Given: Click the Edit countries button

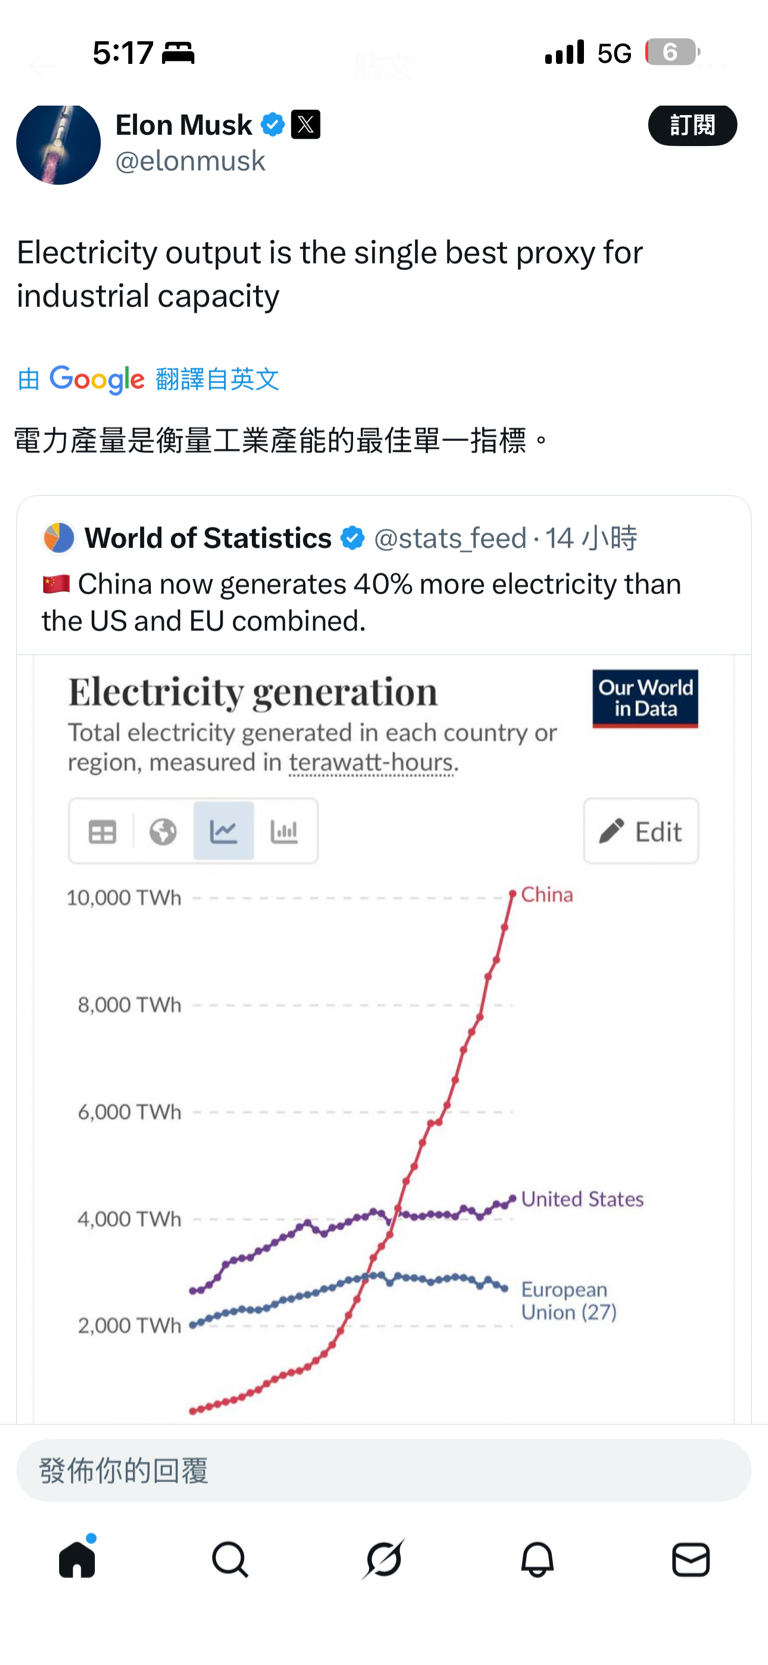Looking at the screenshot, I should 641,831.
